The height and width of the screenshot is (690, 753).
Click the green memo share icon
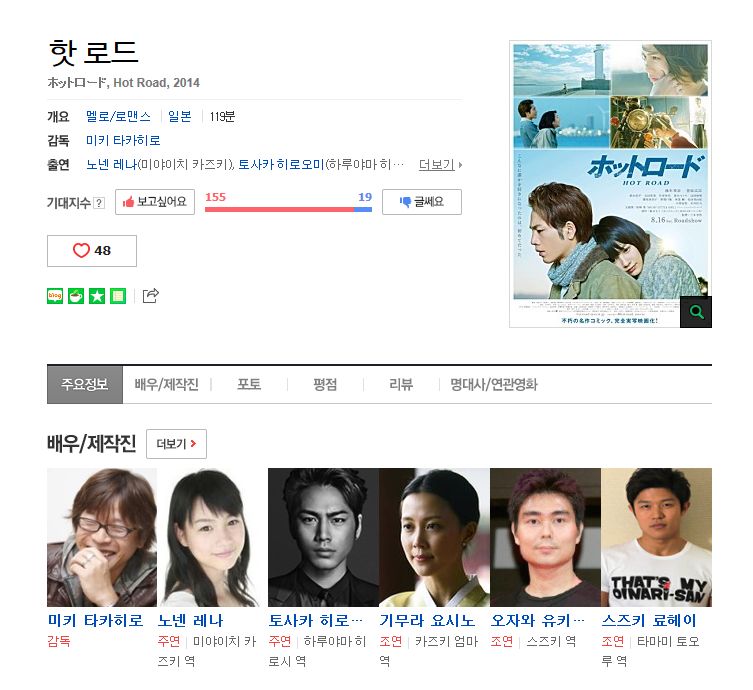(x=118, y=296)
